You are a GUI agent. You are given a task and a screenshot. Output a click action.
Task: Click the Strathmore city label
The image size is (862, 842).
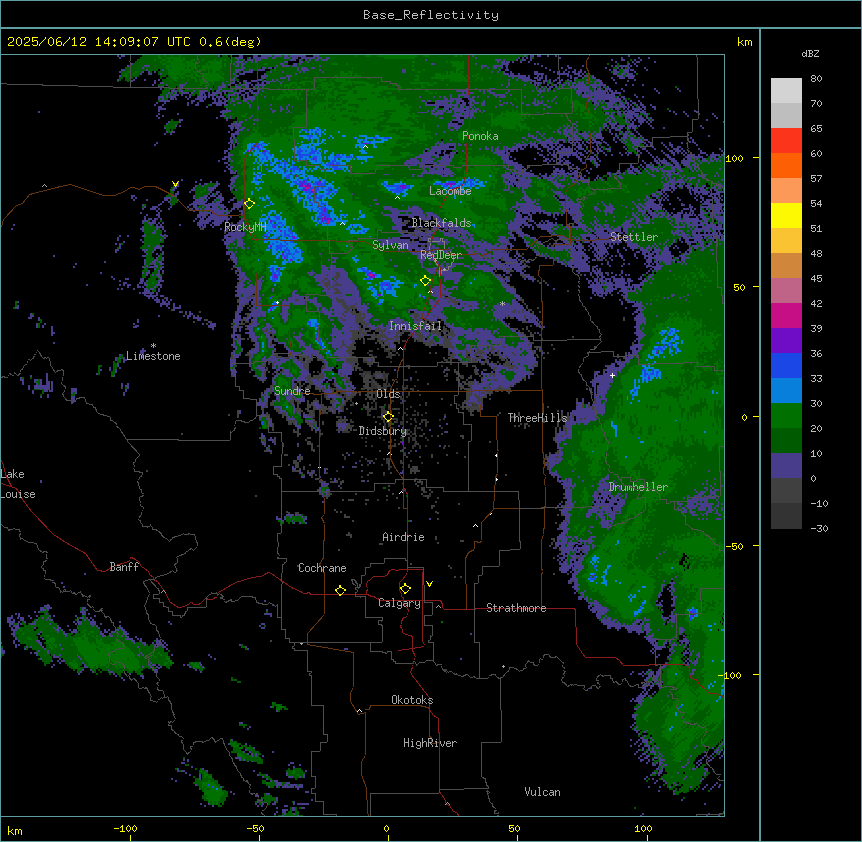(x=516, y=608)
